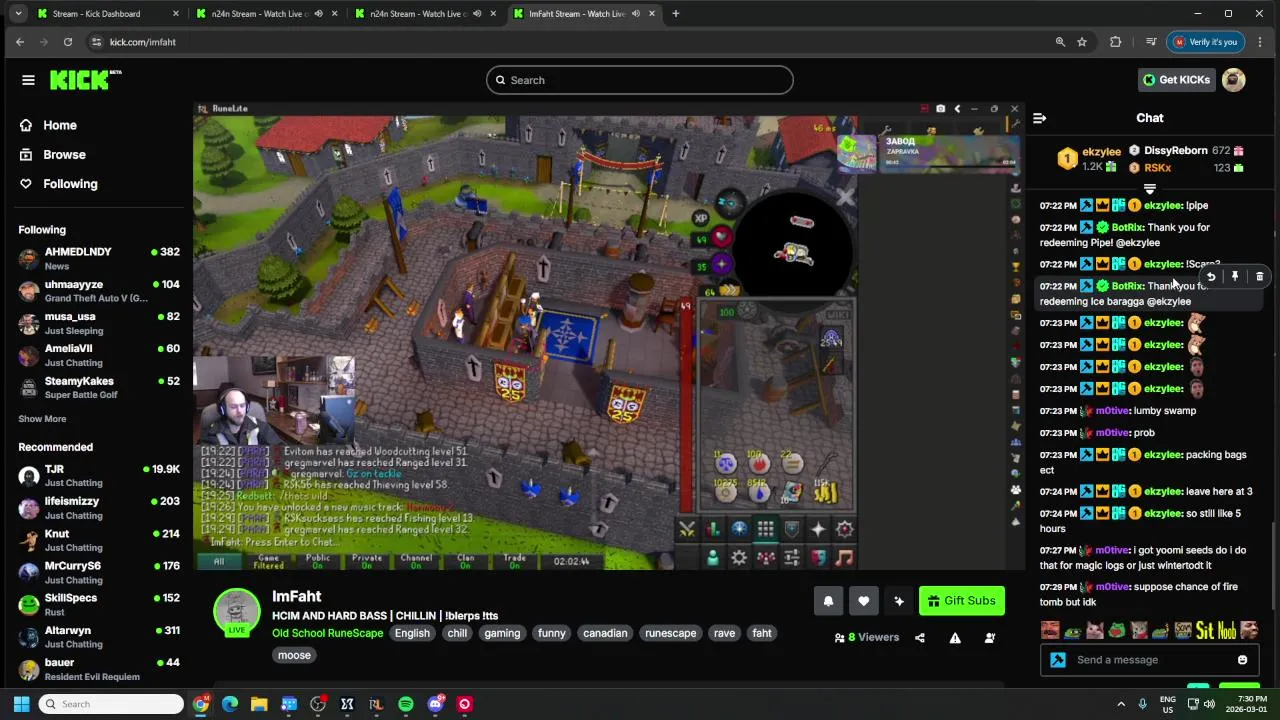Open the RuneLite combat options tab
The image size is (1280, 720).
(x=687, y=529)
